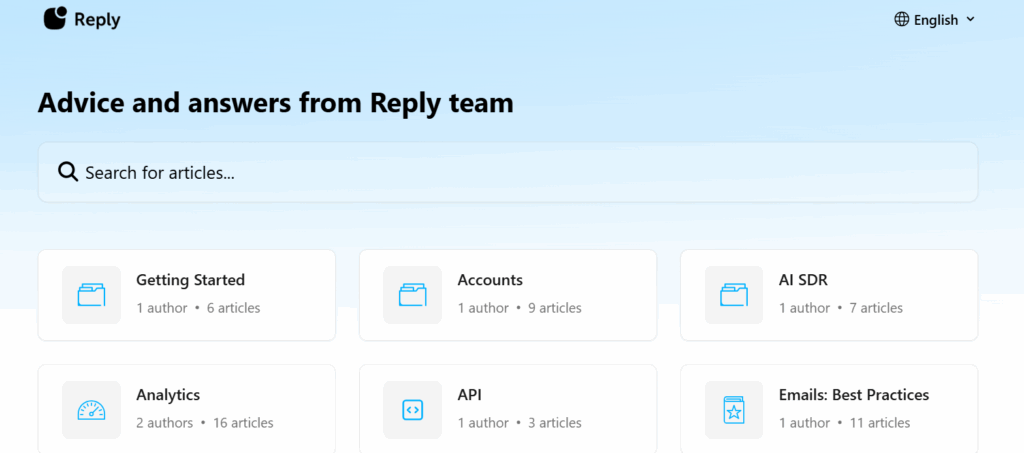Click the Reply logo icon
Screen dimensions: 1024x453
(56, 18)
